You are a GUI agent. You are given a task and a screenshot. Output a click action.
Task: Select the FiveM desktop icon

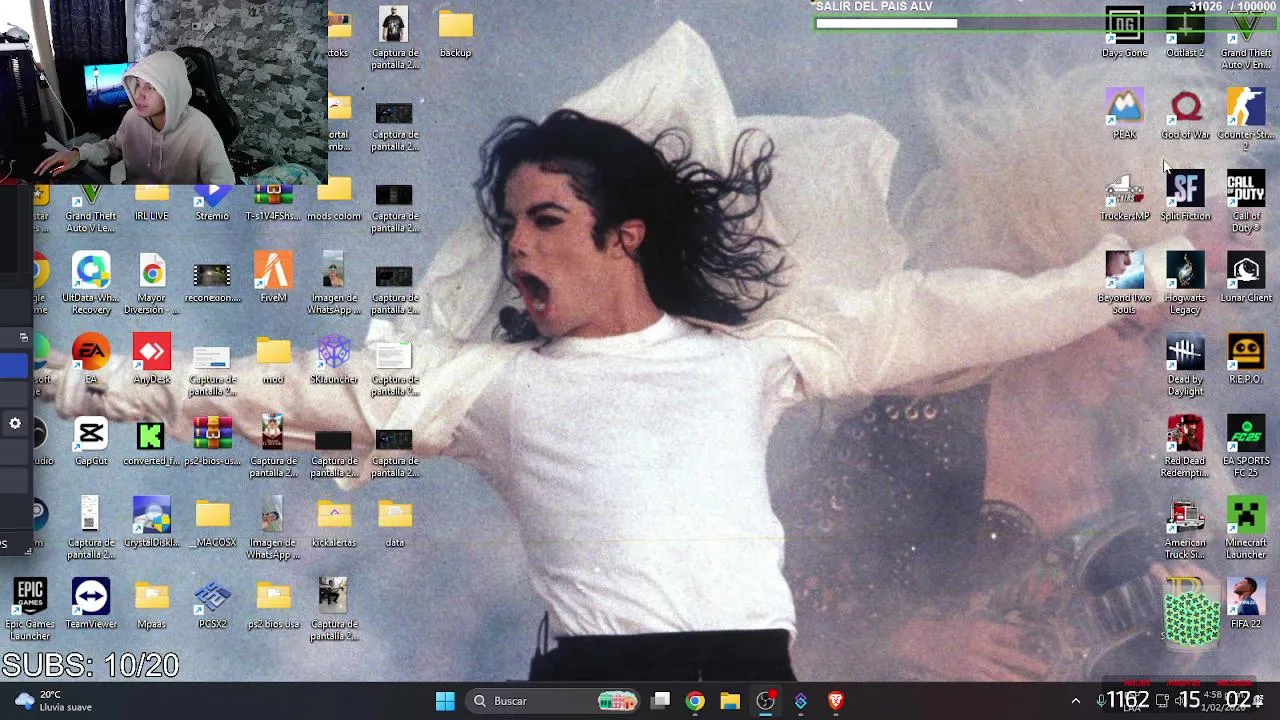click(273, 278)
